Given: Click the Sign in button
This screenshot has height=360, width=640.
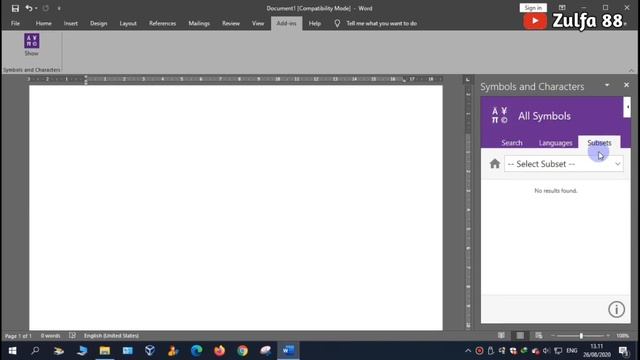Looking at the screenshot, I should click(x=533, y=8).
